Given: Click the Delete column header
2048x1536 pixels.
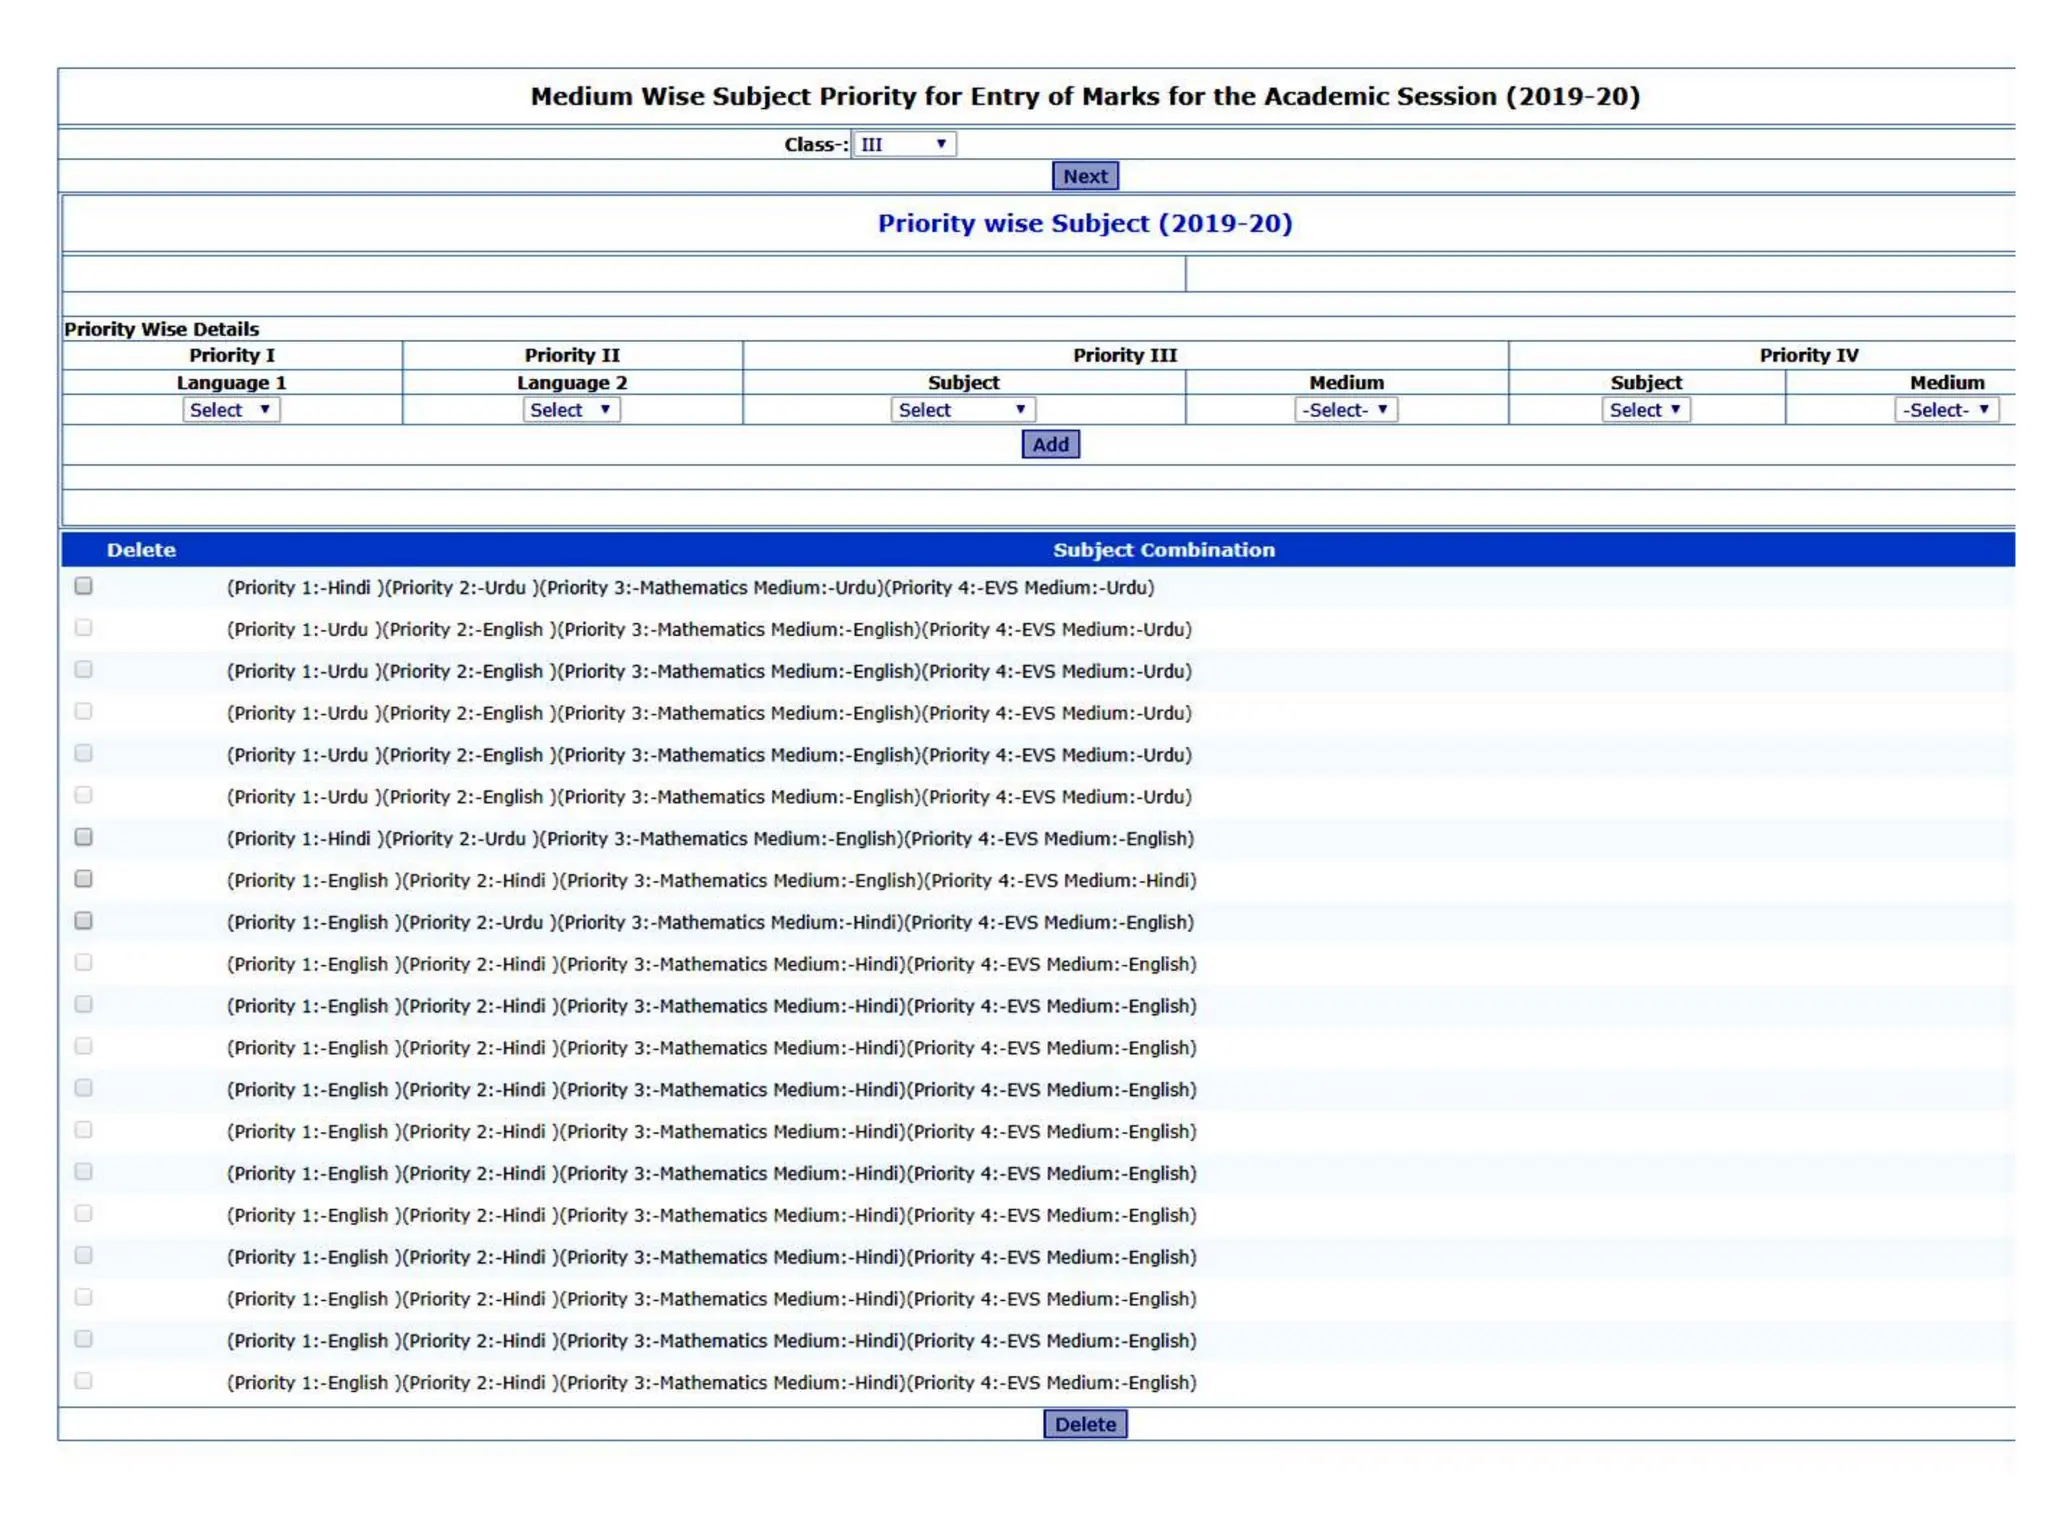Looking at the screenshot, I should [x=141, y=550].
